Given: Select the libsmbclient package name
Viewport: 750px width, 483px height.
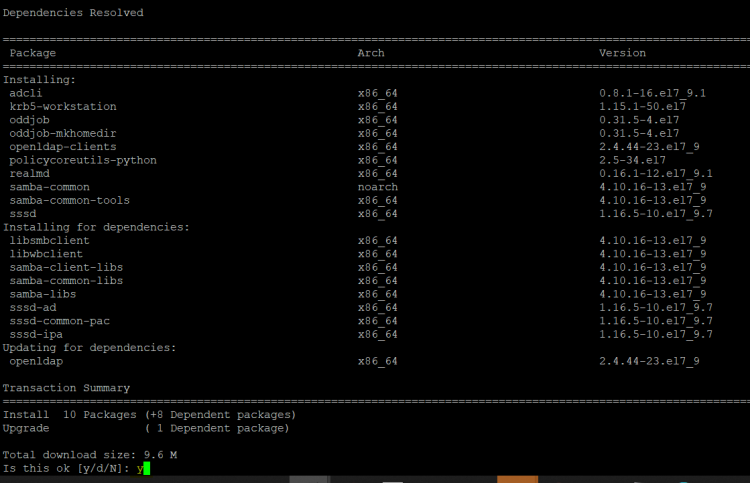Looking at the screenshot, I should 49,241.
